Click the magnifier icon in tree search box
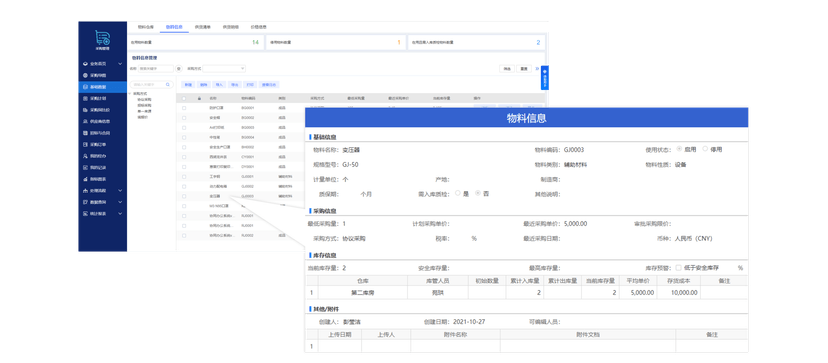 pos(168,85)
